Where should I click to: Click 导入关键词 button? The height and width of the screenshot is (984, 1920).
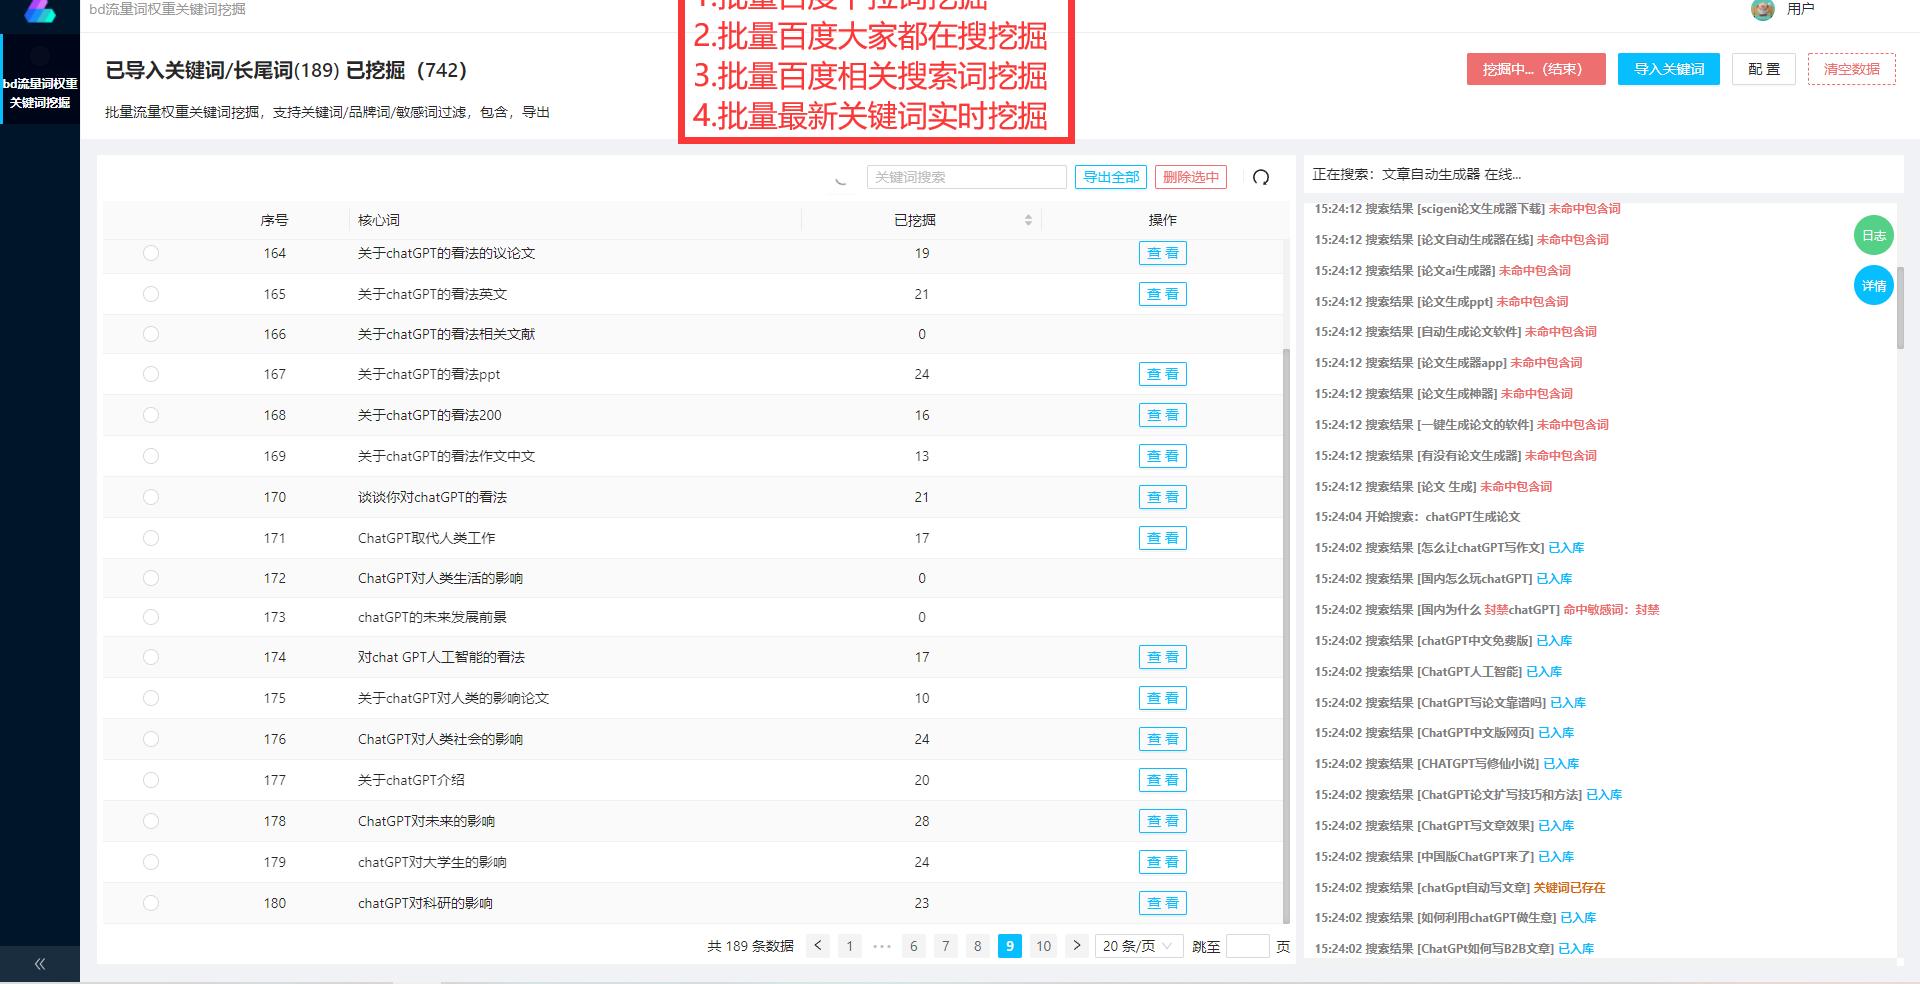click(1669, 69)
